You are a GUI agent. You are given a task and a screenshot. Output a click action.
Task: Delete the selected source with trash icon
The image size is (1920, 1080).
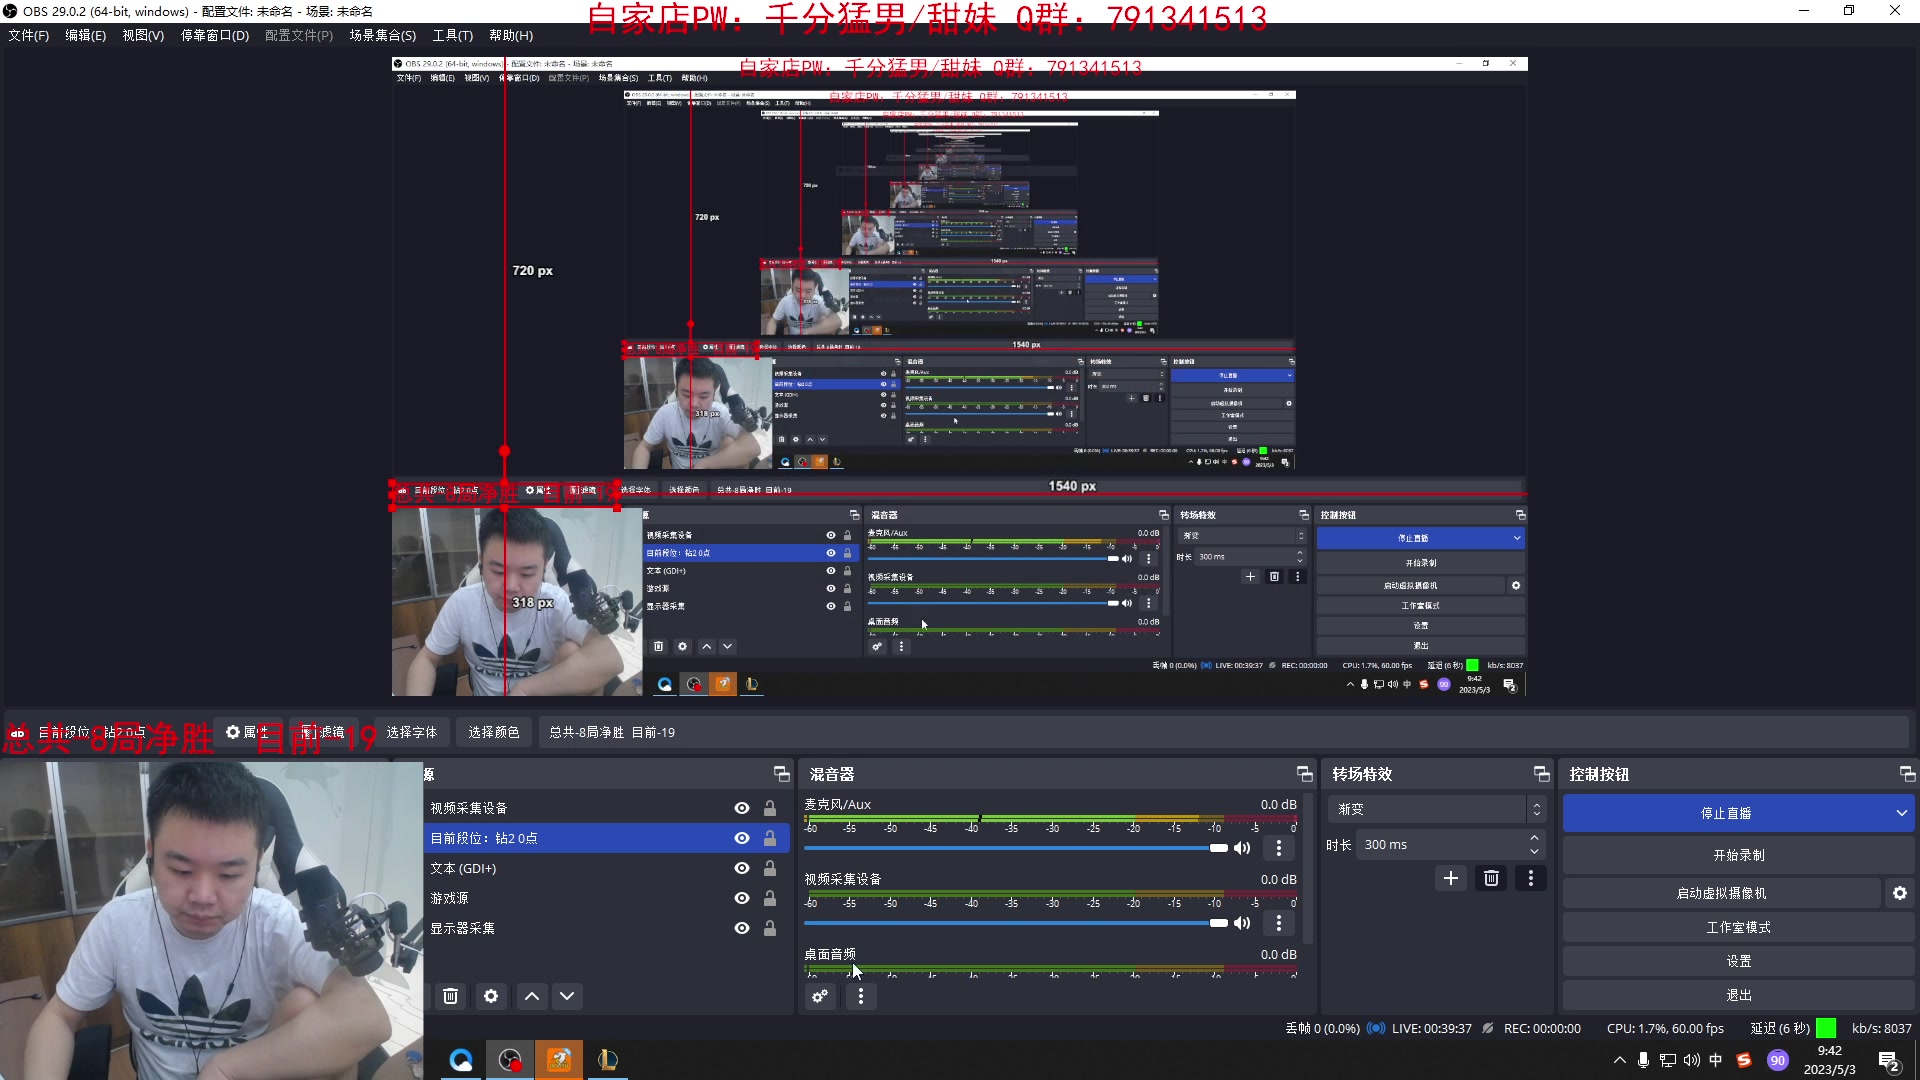point(451,996)
